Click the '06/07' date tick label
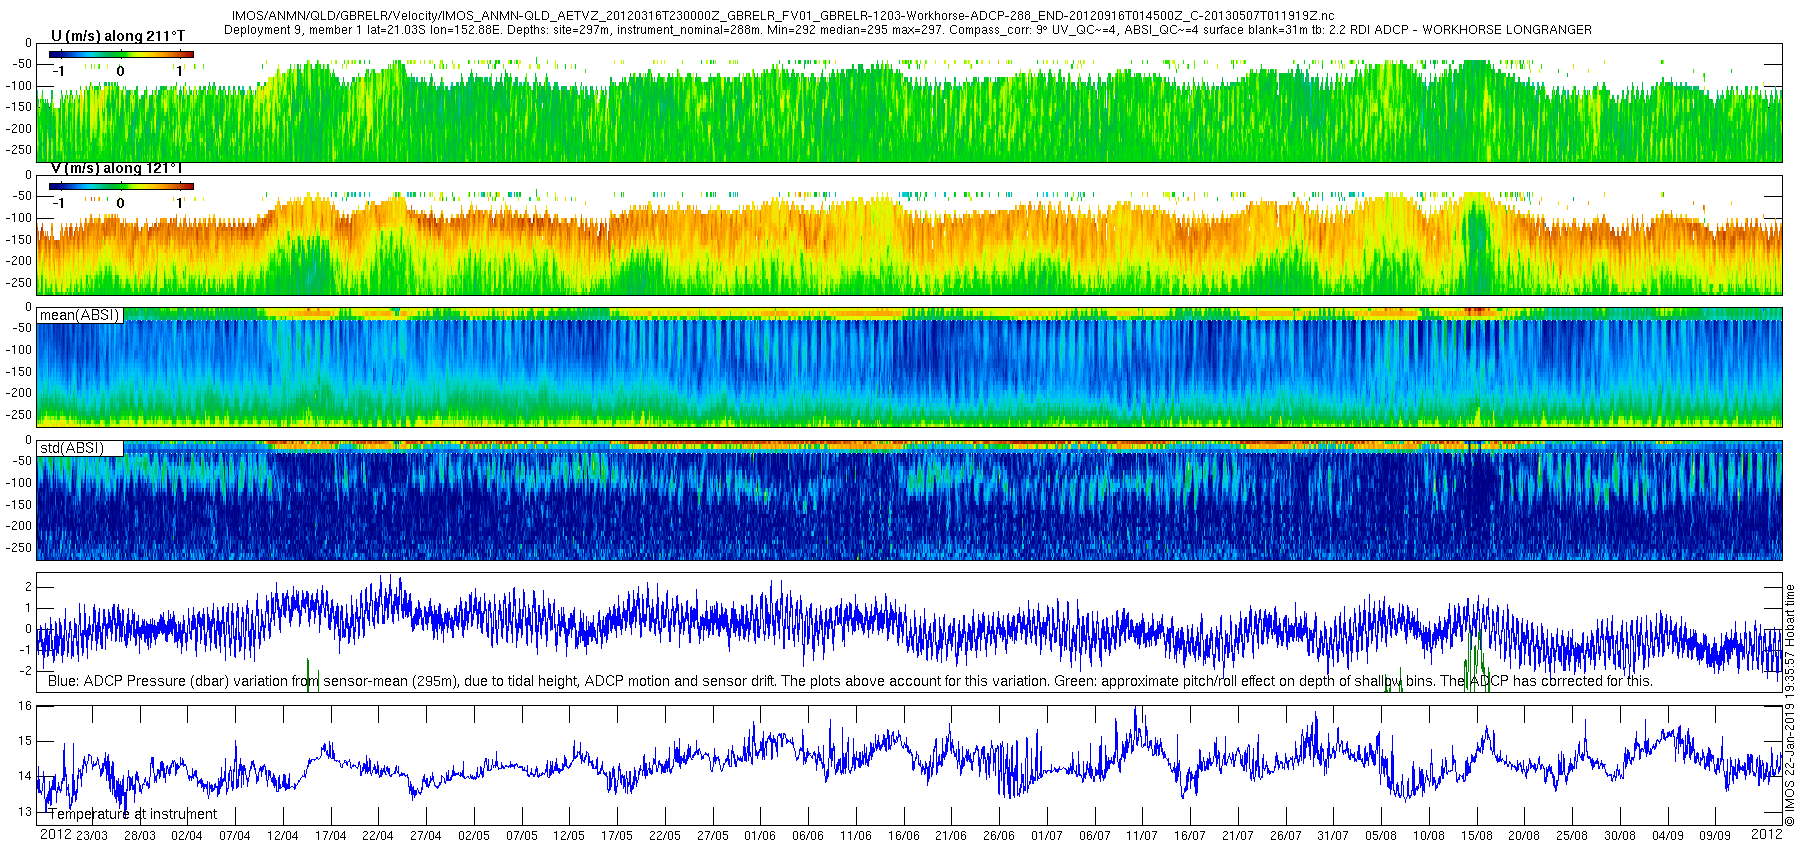Image resolution: width=1800 pixels, height=850 pixels. point(1095,836)
